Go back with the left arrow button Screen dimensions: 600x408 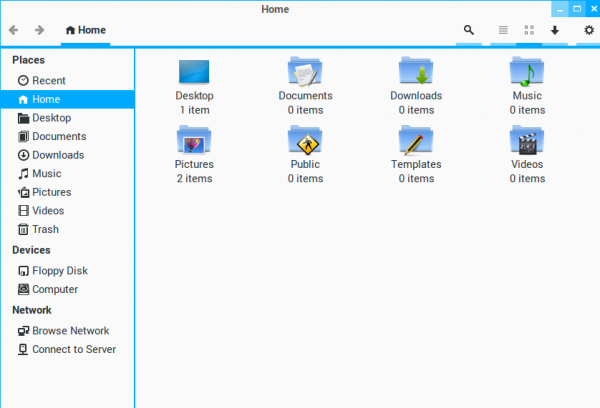tap(14, 30)
